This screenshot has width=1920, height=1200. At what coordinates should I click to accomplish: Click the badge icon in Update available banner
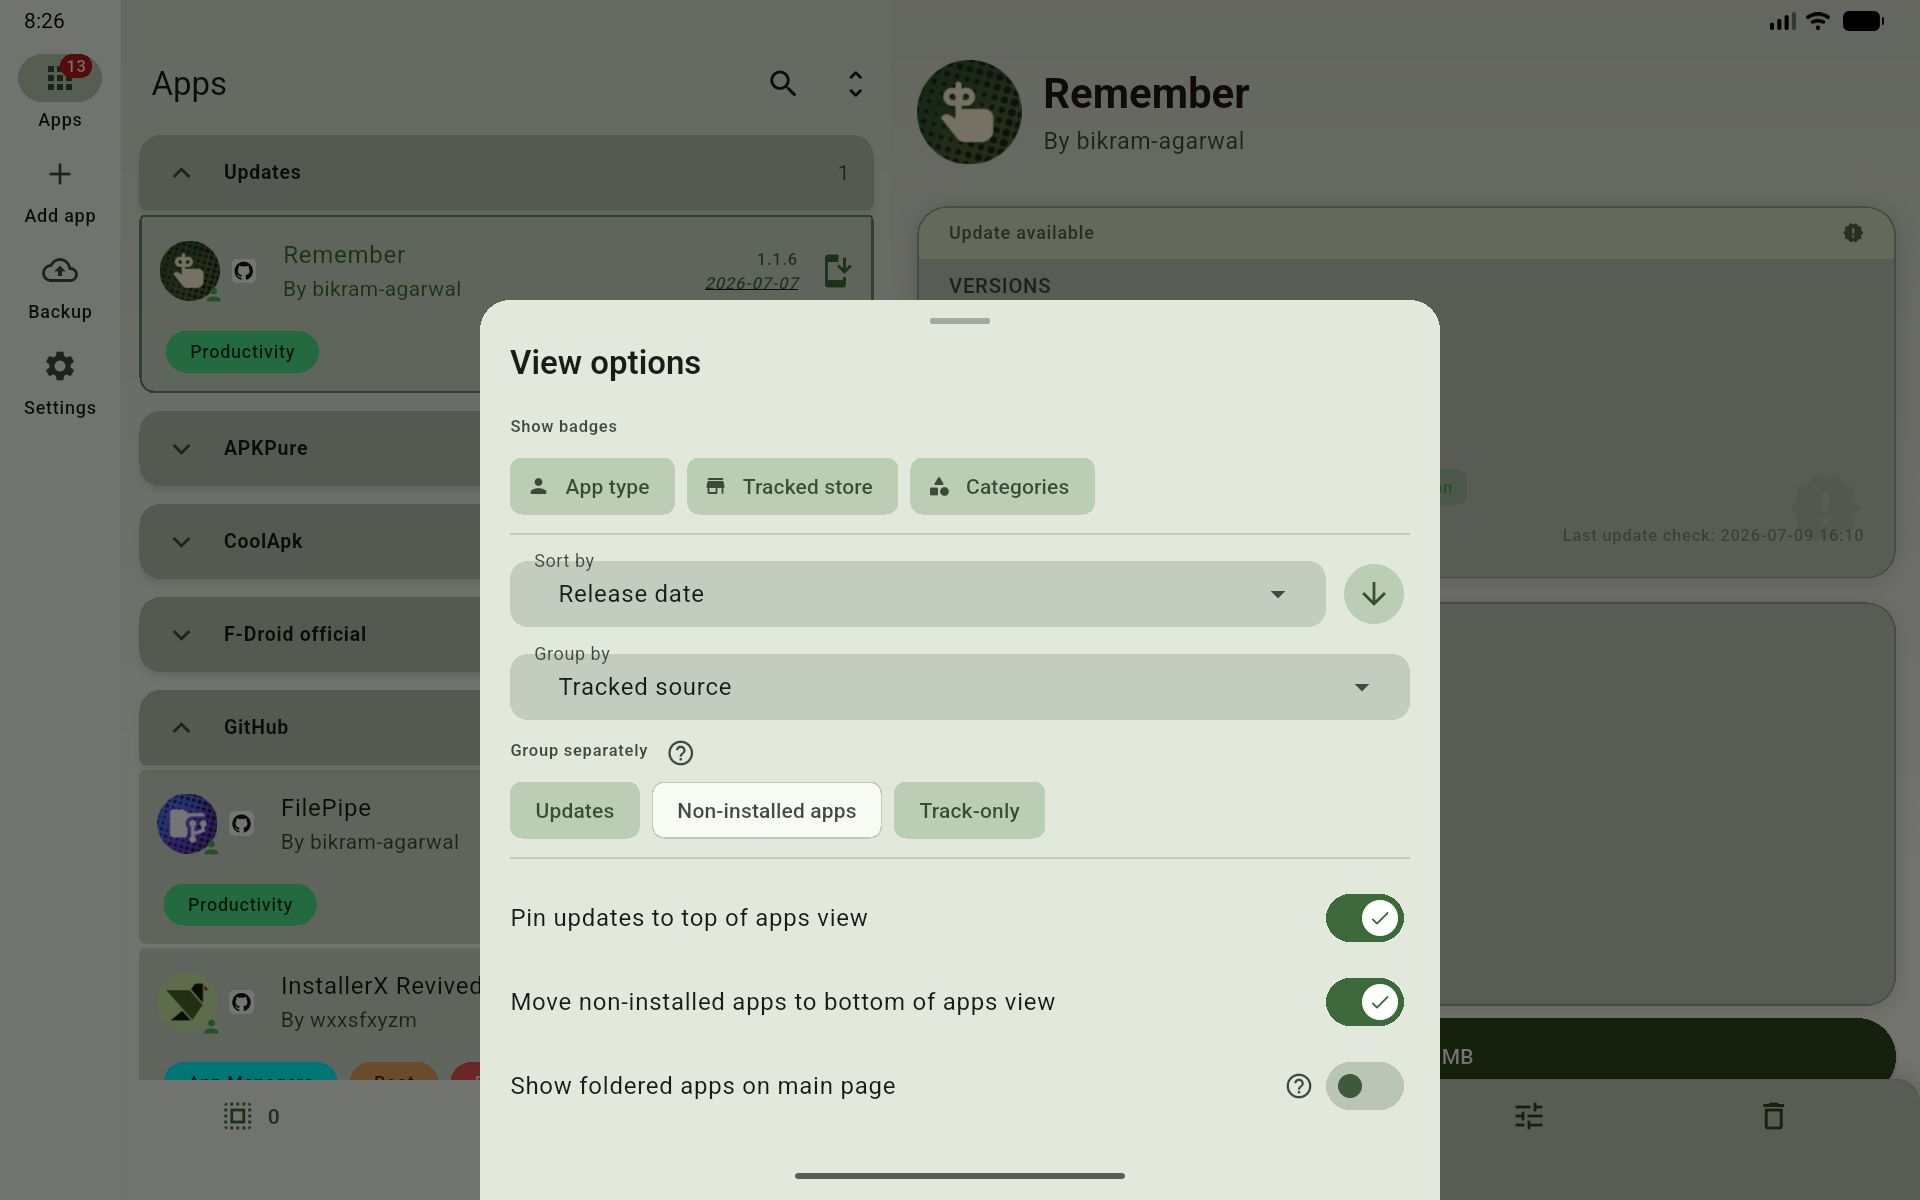1853,233
